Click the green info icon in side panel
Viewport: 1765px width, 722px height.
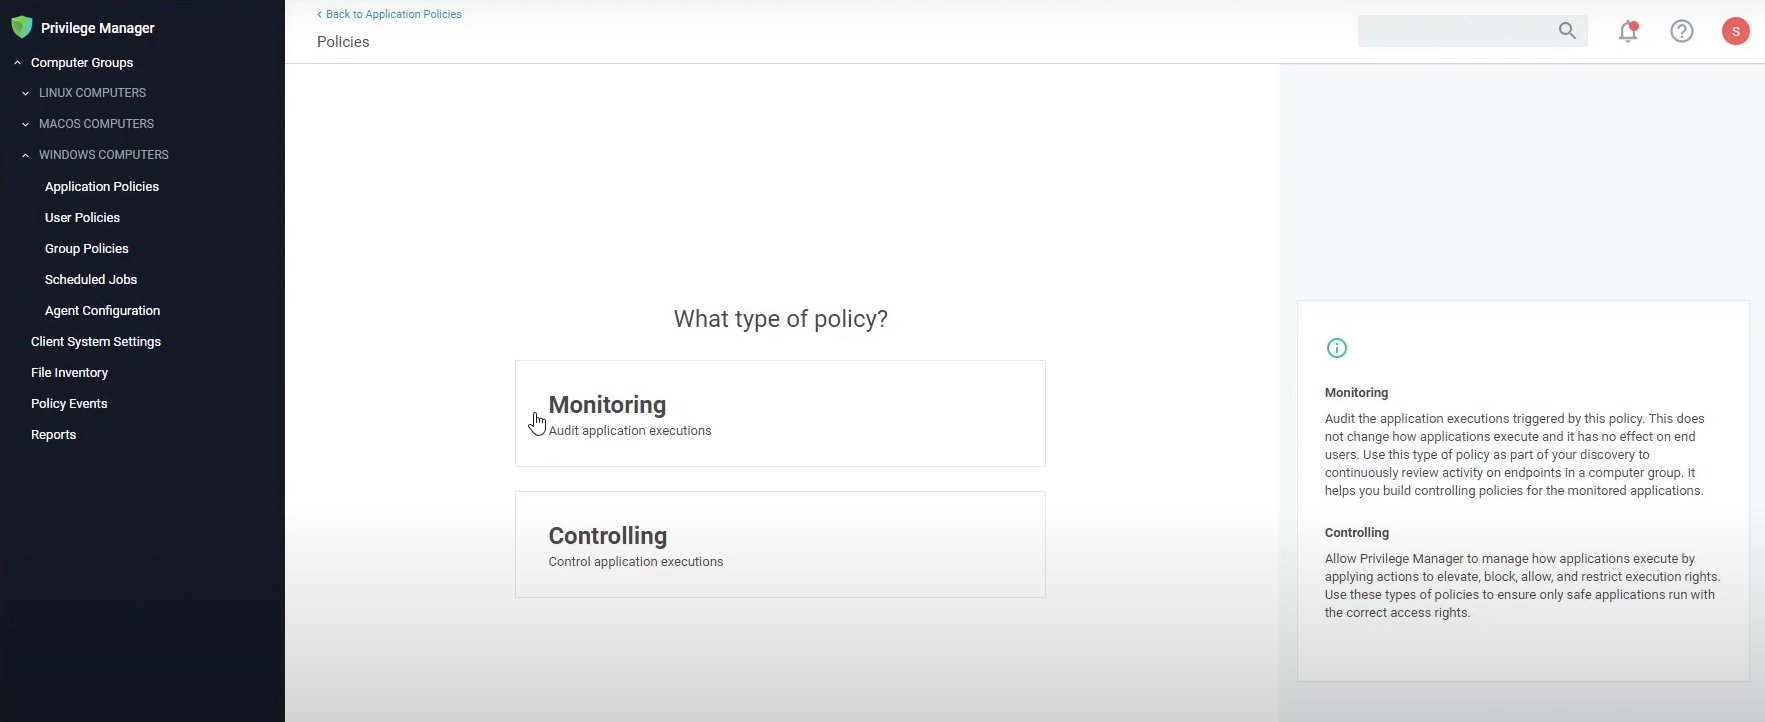(x=1338, y=347)
